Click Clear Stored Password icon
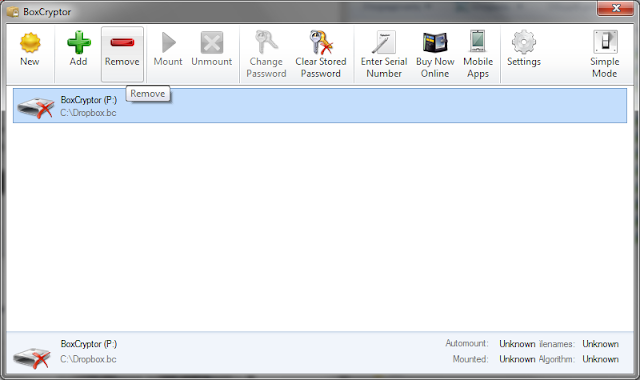Screen dimensions: 640x380 click(321, 42)
